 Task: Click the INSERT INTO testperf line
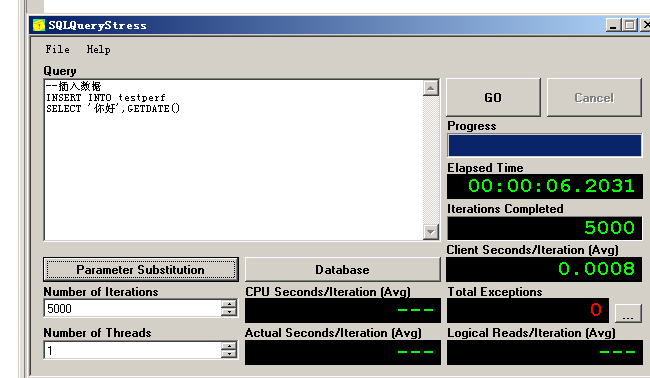(106, 98)
